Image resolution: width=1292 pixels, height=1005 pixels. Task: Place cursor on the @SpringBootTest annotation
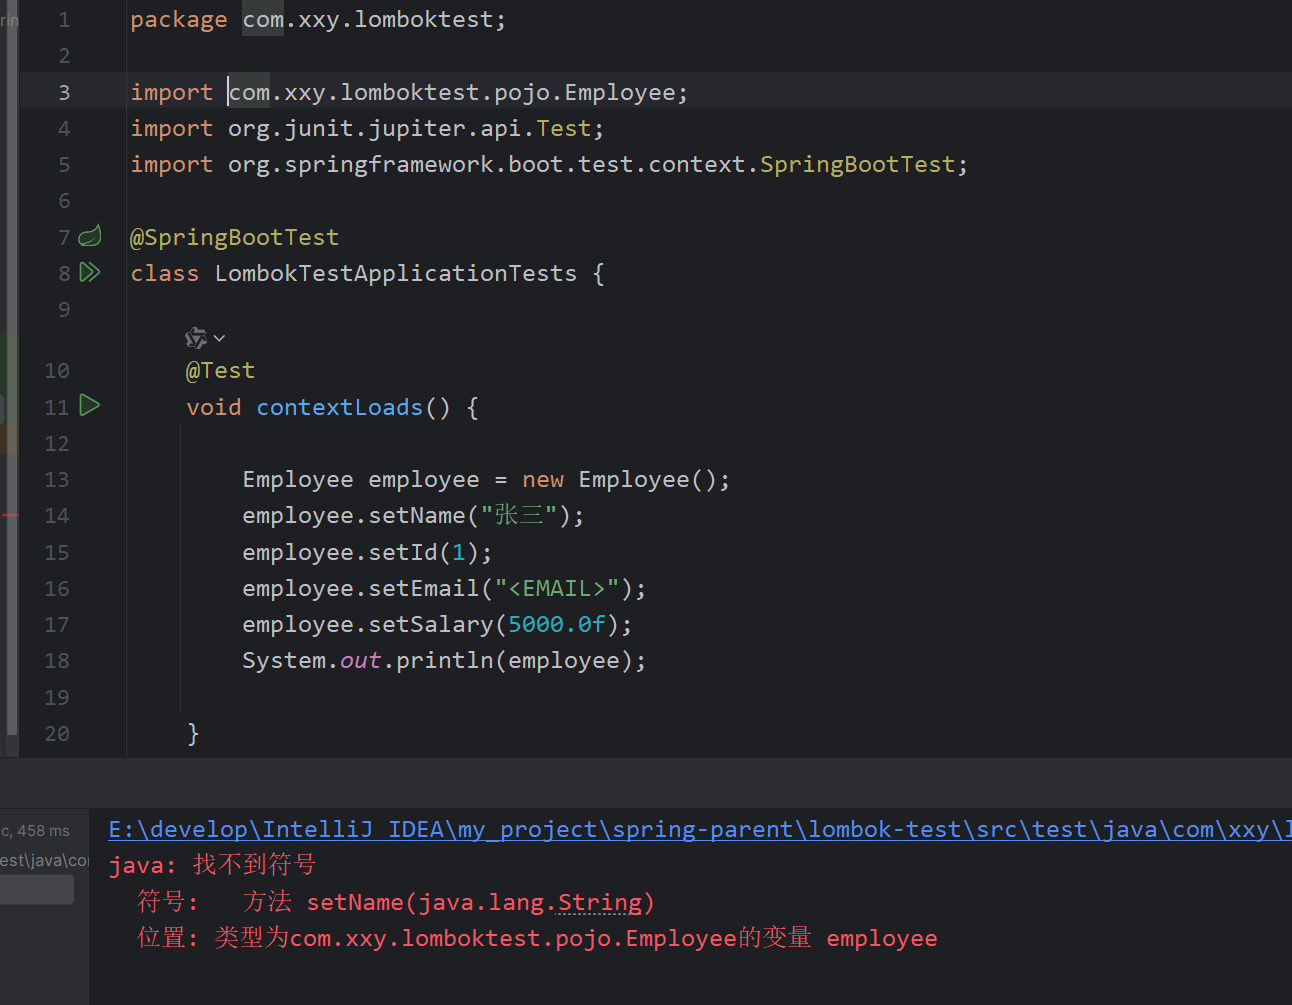pos(235,236)
